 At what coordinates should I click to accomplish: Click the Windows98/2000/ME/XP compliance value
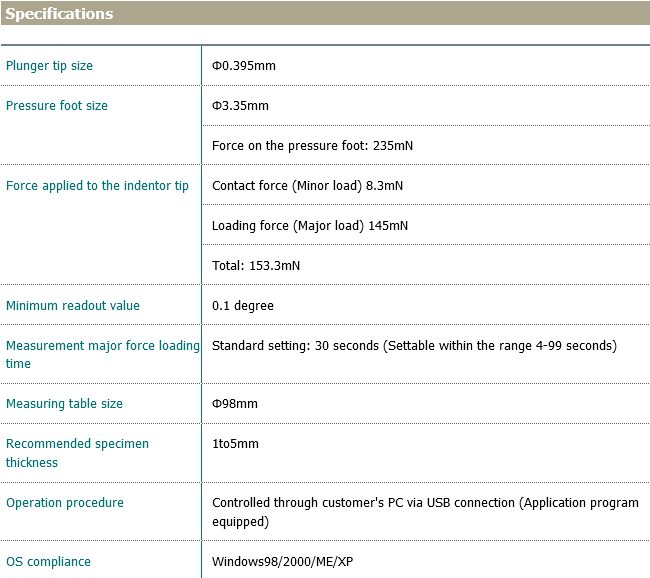click(282, 562)
